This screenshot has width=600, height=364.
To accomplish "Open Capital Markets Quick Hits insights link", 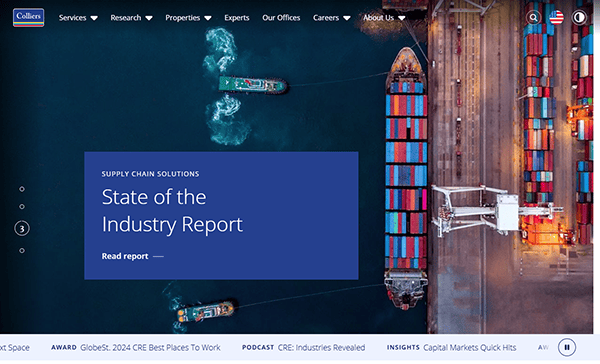I will 470,348.
